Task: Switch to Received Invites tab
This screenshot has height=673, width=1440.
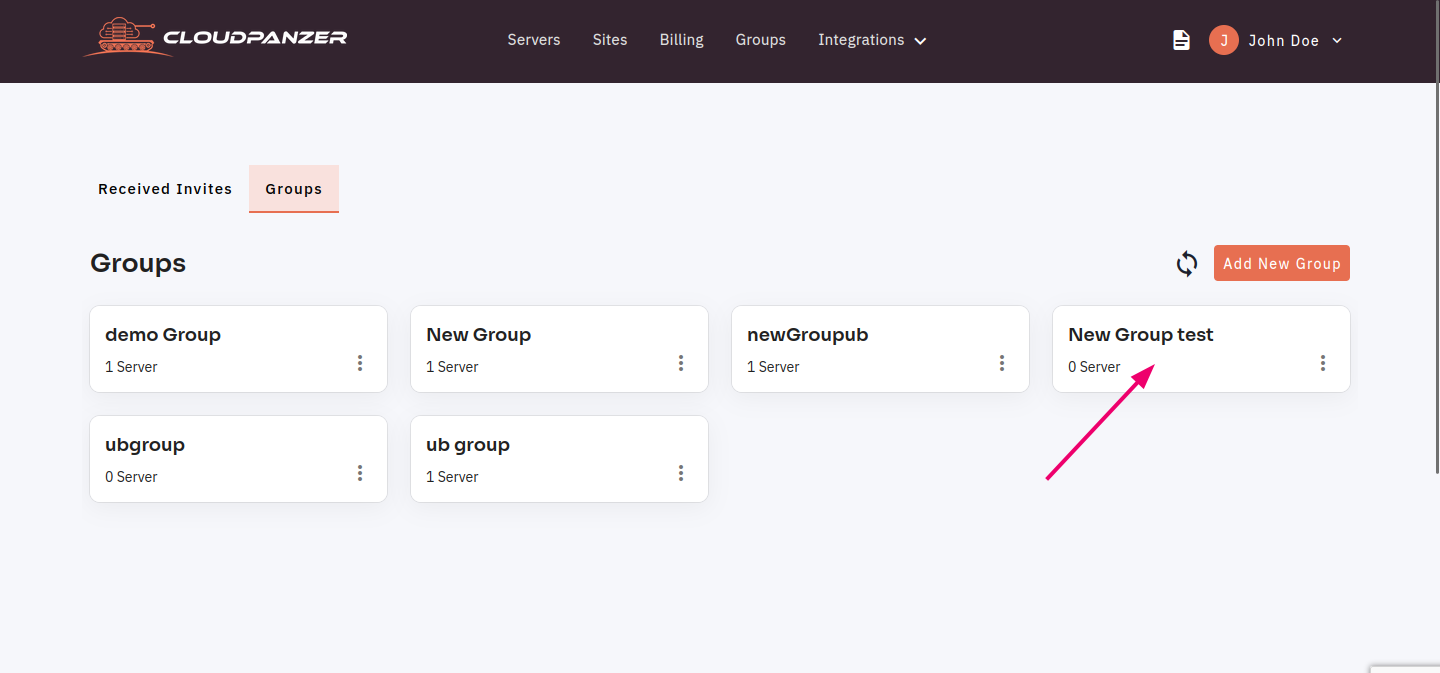Action: (165, 189)
